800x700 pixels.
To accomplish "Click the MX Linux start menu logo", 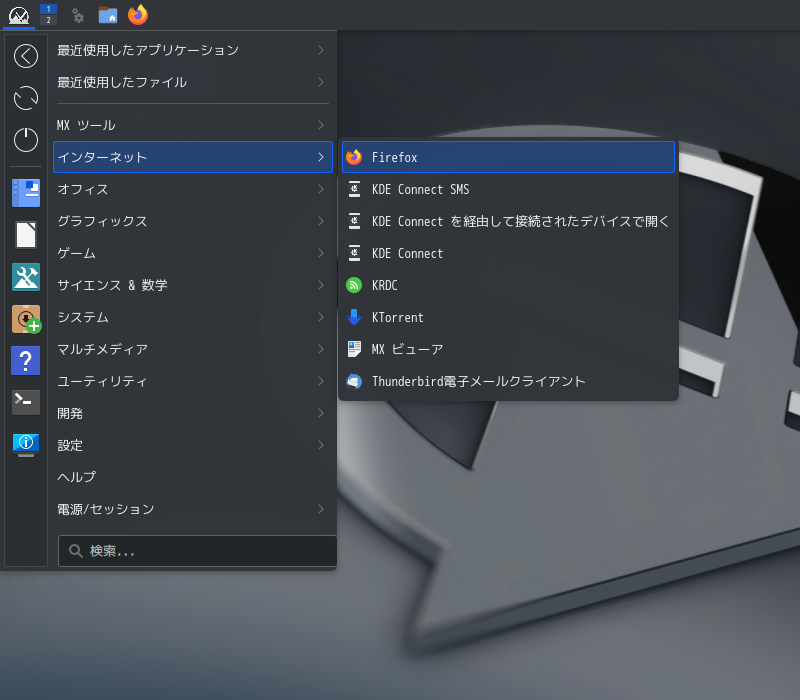I will click(x=19, y=15).
